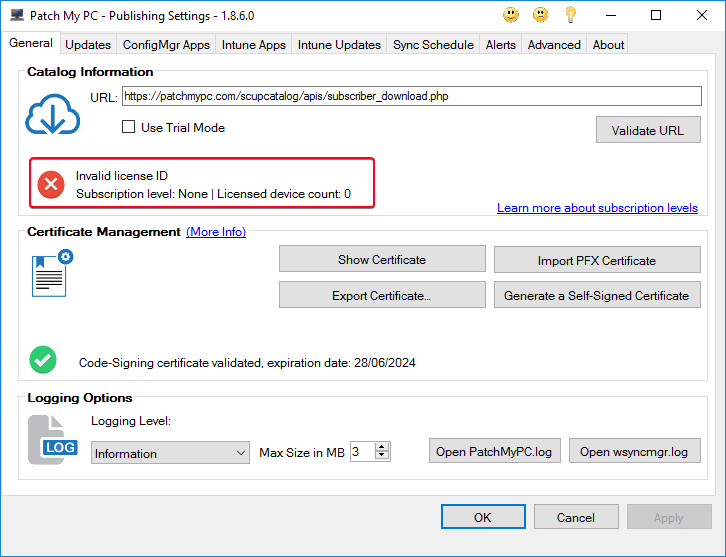The image size is (726, 557).
Task: Click the Max Size in MB field
Action: coord(363,451)
